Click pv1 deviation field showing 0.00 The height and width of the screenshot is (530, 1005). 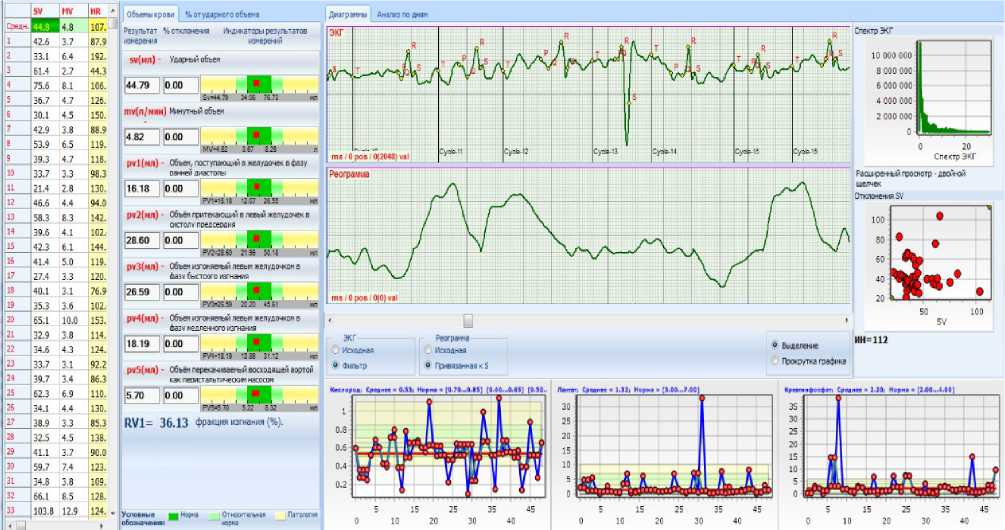(x=180, y=188)
